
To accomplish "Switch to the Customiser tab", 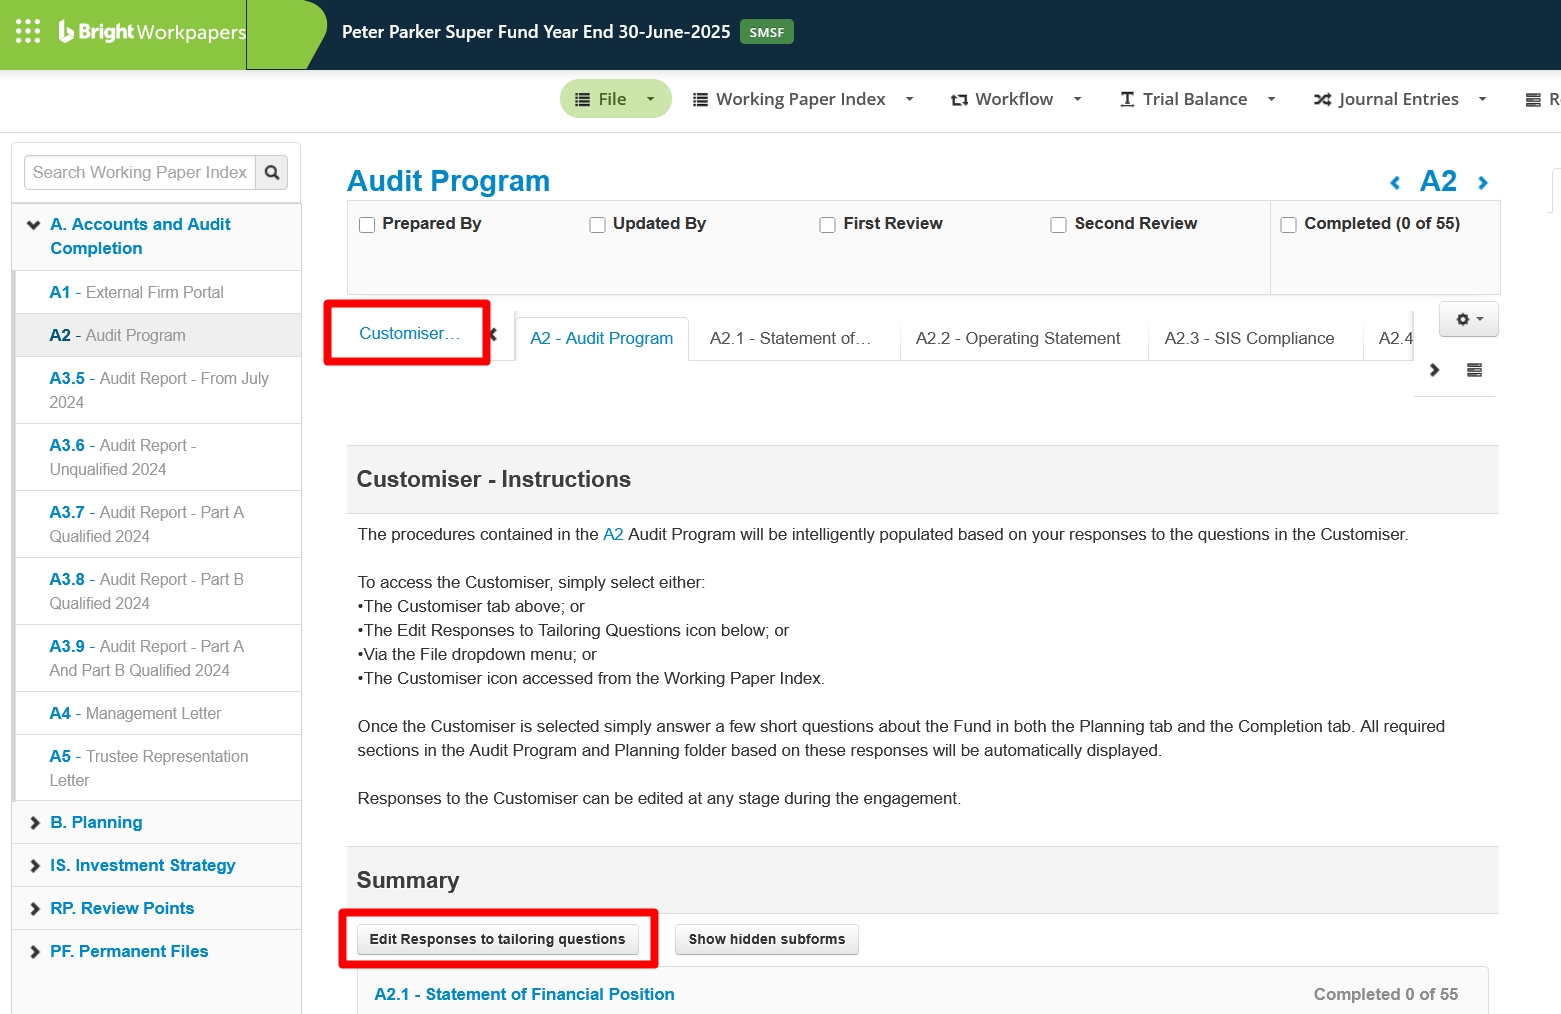I will (409, 333).
